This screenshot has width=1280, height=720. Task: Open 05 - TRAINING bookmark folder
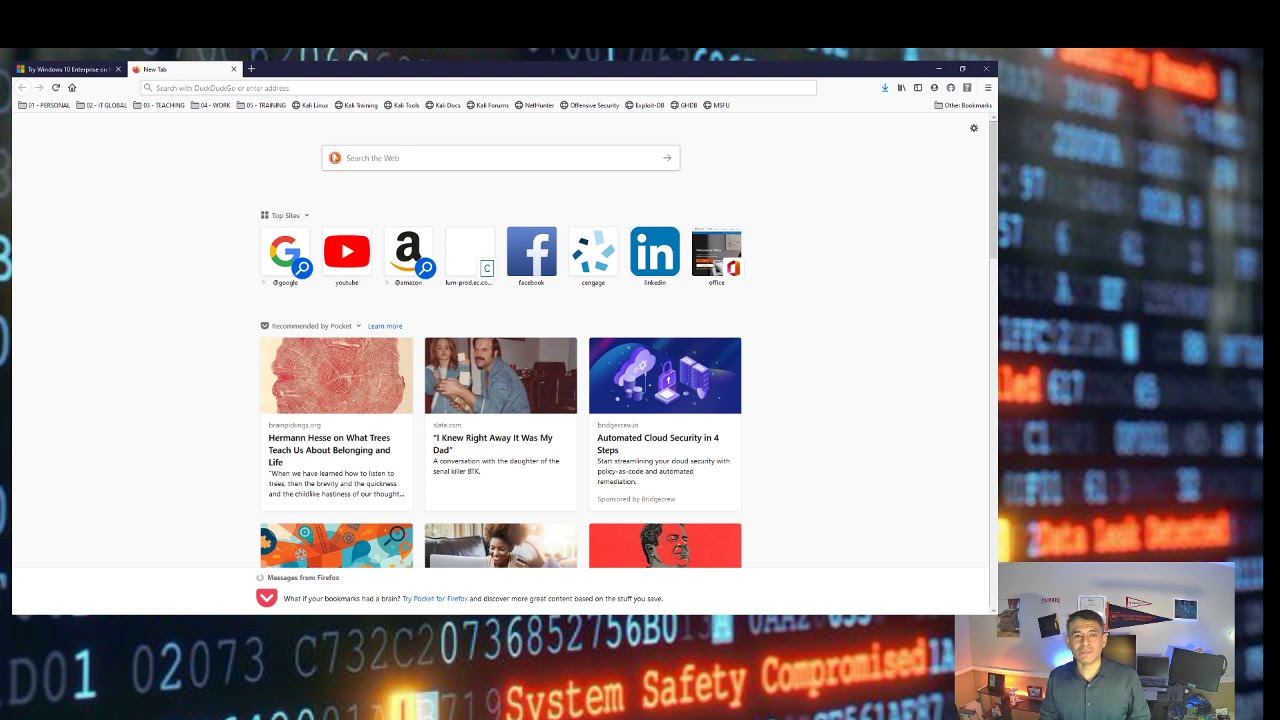pos(261,105)
